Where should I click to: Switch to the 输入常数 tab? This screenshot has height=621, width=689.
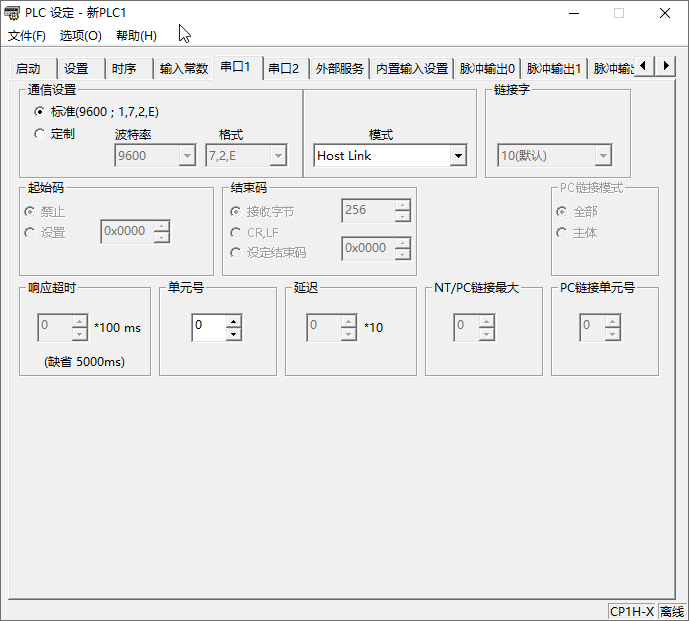(x=184, y=69)
